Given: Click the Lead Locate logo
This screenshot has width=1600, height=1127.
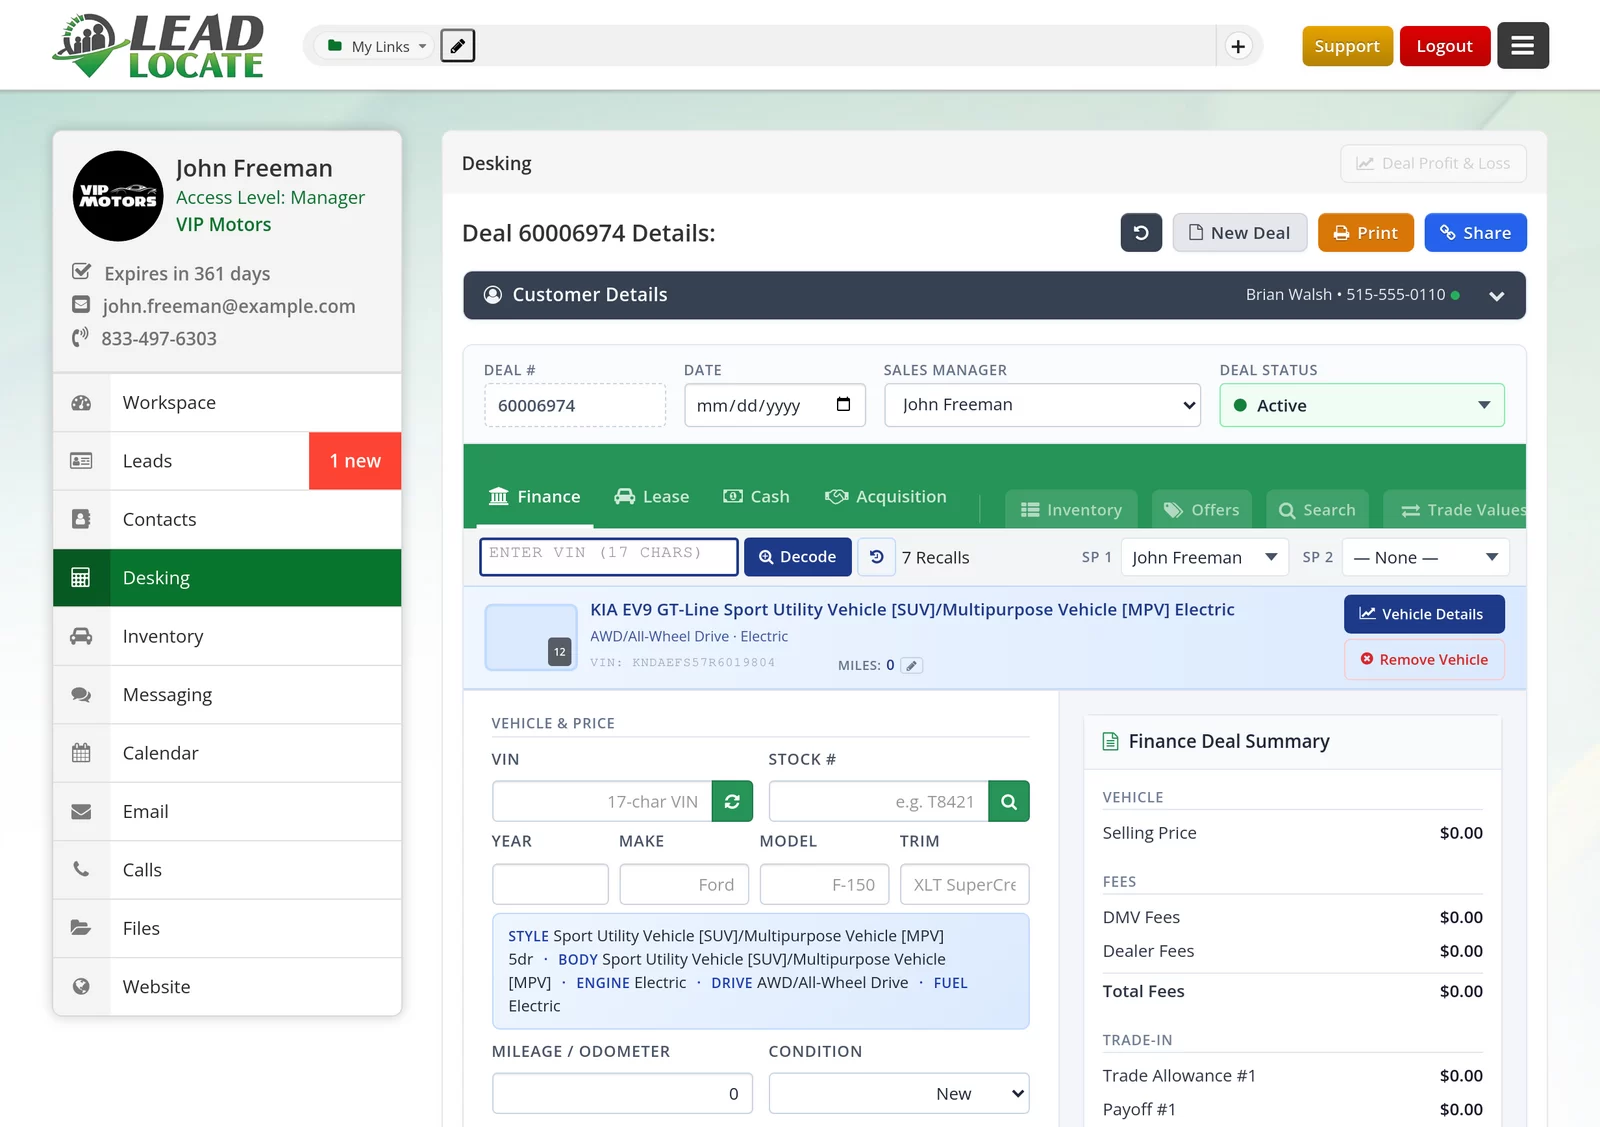Looking at the screenshot, I should click(158, 46).
